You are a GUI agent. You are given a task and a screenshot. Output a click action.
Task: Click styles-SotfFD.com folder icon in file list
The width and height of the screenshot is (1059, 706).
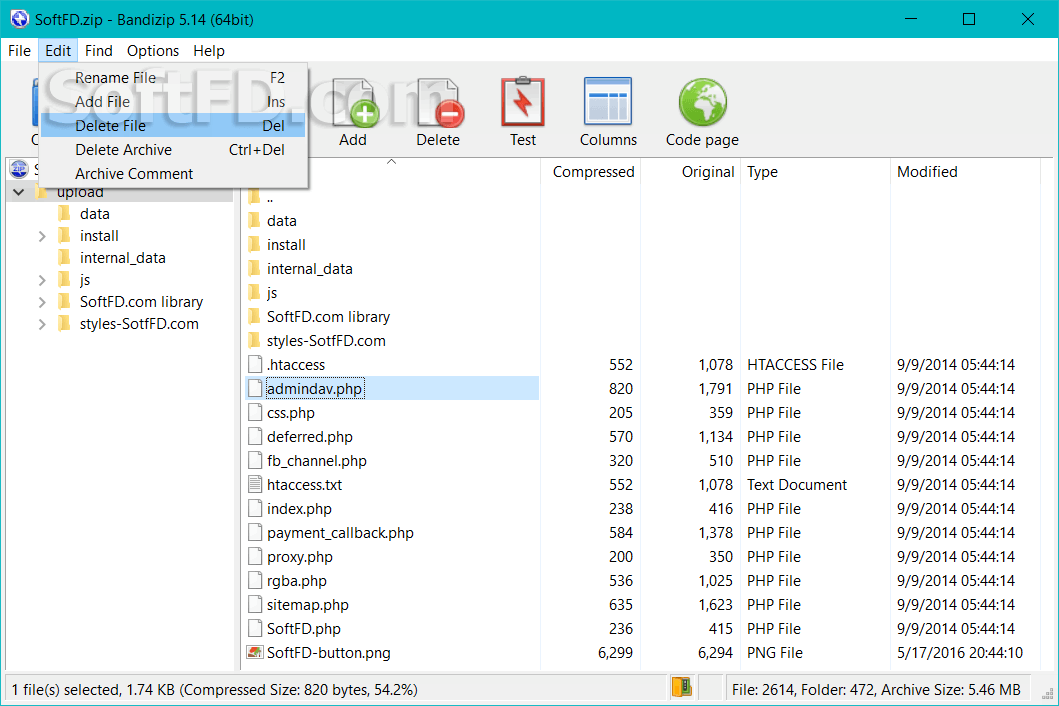[255, 341]
